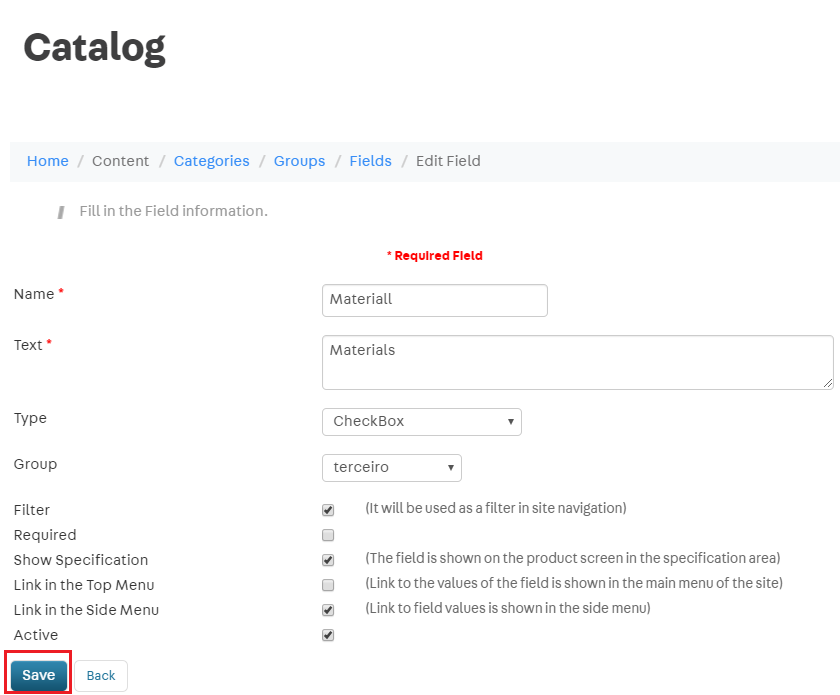Enable Link in the Top Menu
The image size is (840, 695).
[x=327, y=584]
